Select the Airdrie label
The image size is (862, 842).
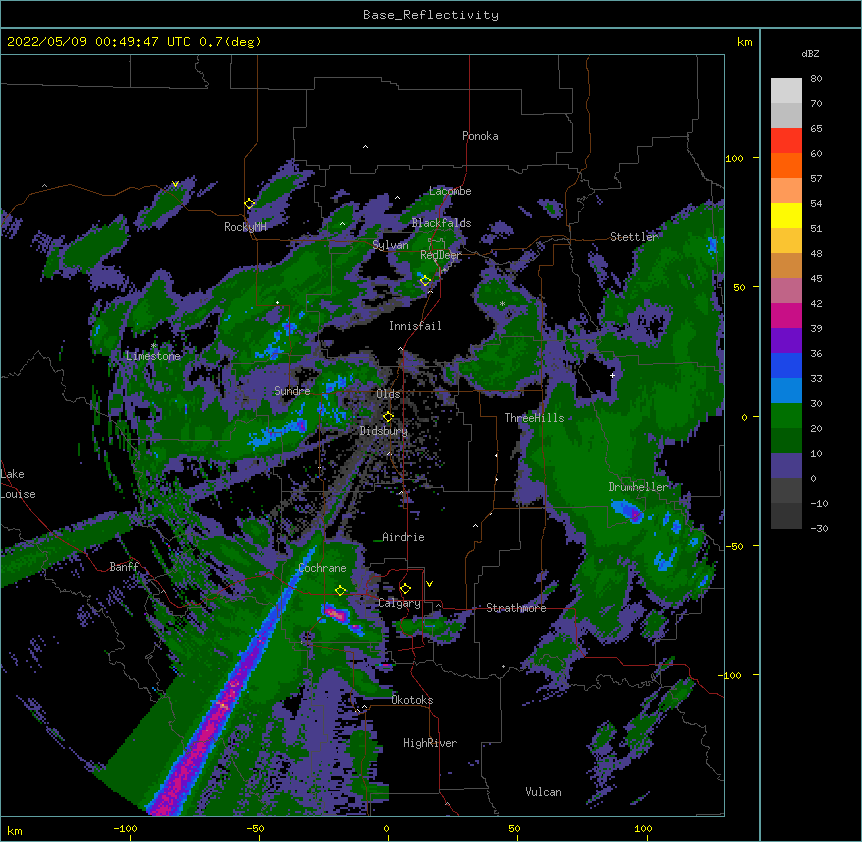[403, 537]
